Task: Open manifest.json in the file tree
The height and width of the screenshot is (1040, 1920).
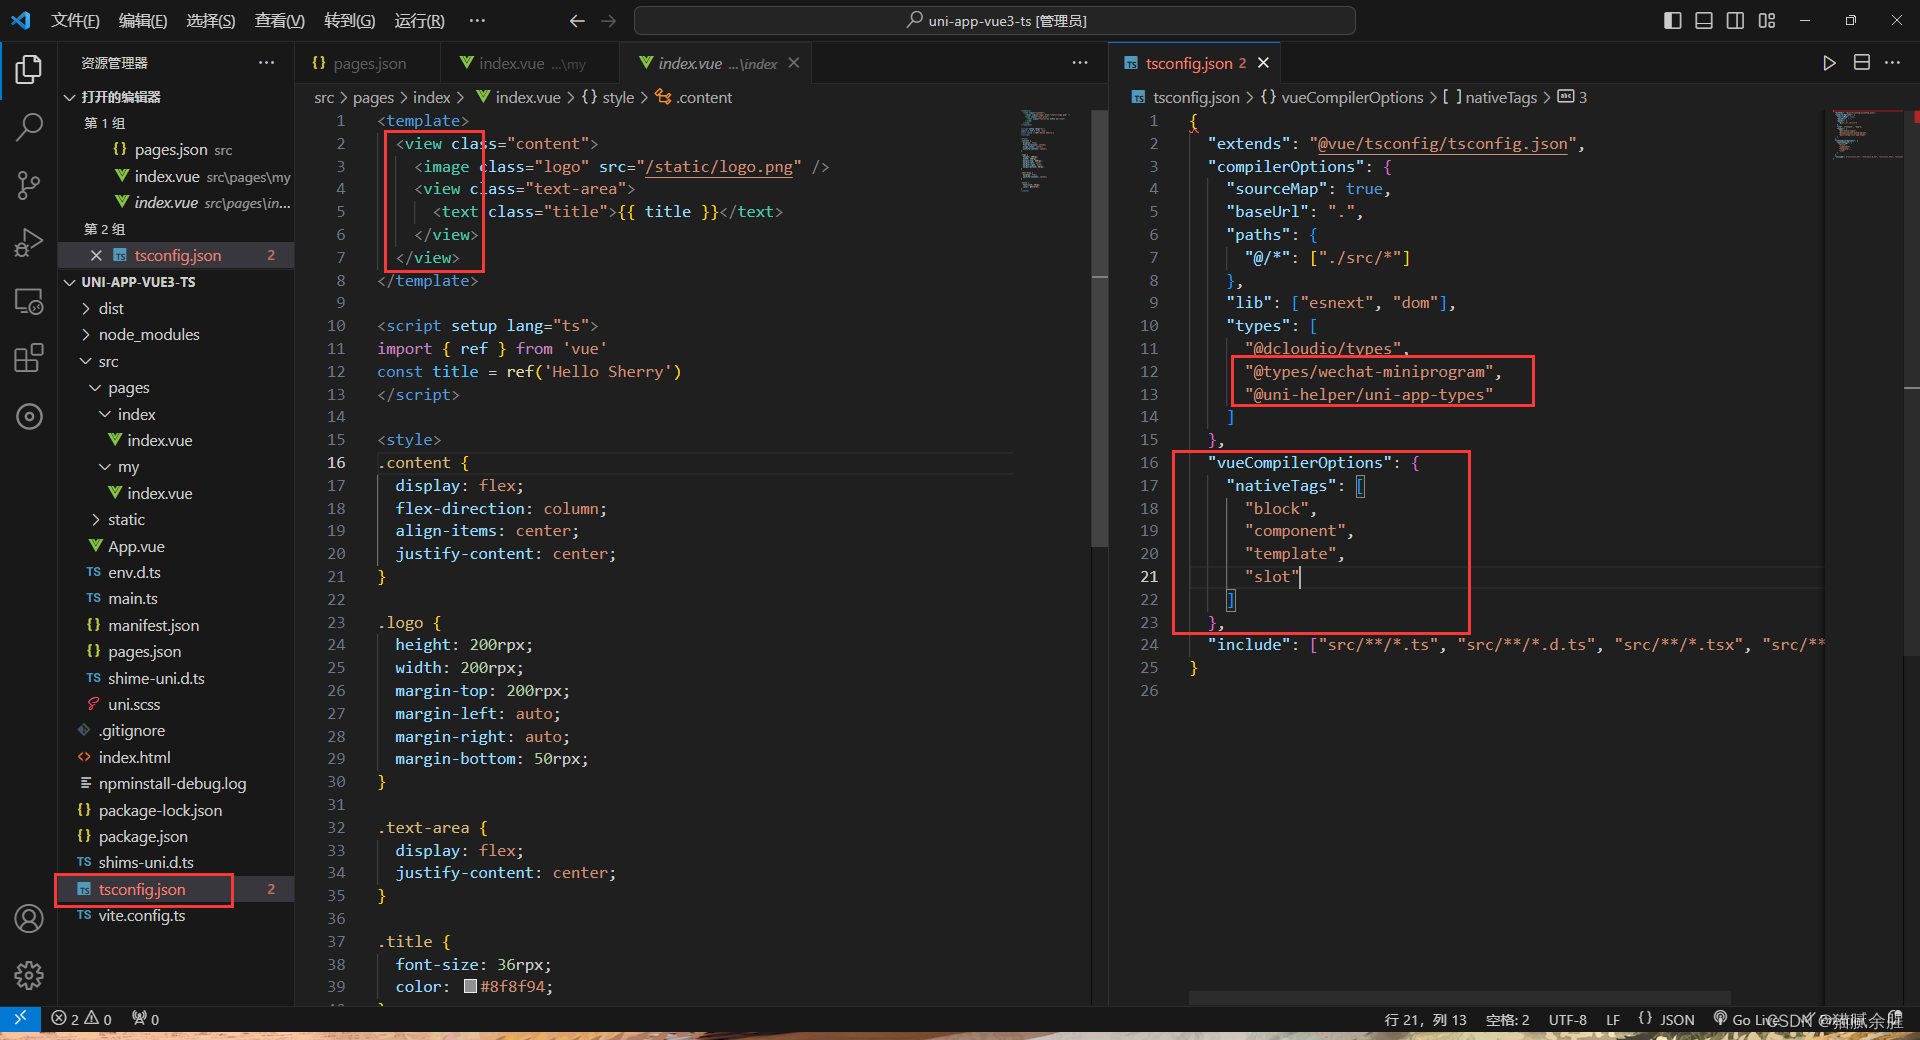Action: click(154, 626)
